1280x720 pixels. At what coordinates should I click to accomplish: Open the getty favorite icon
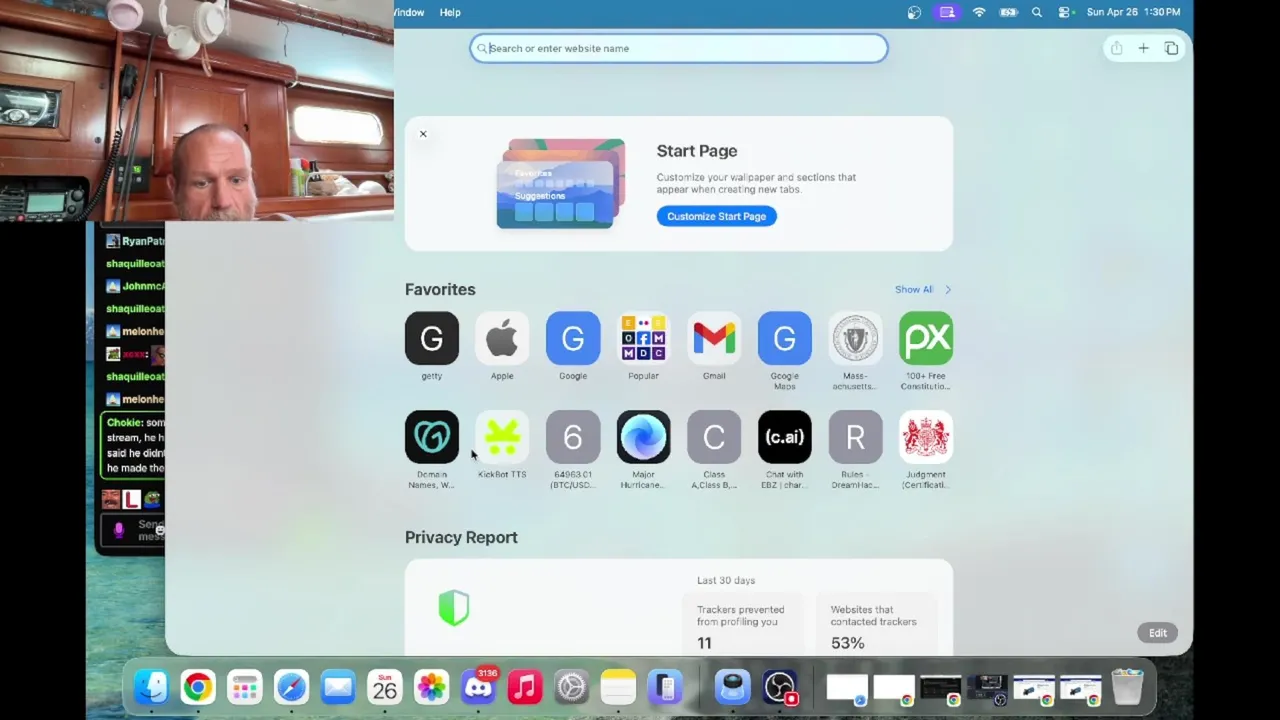pos(432,338)
